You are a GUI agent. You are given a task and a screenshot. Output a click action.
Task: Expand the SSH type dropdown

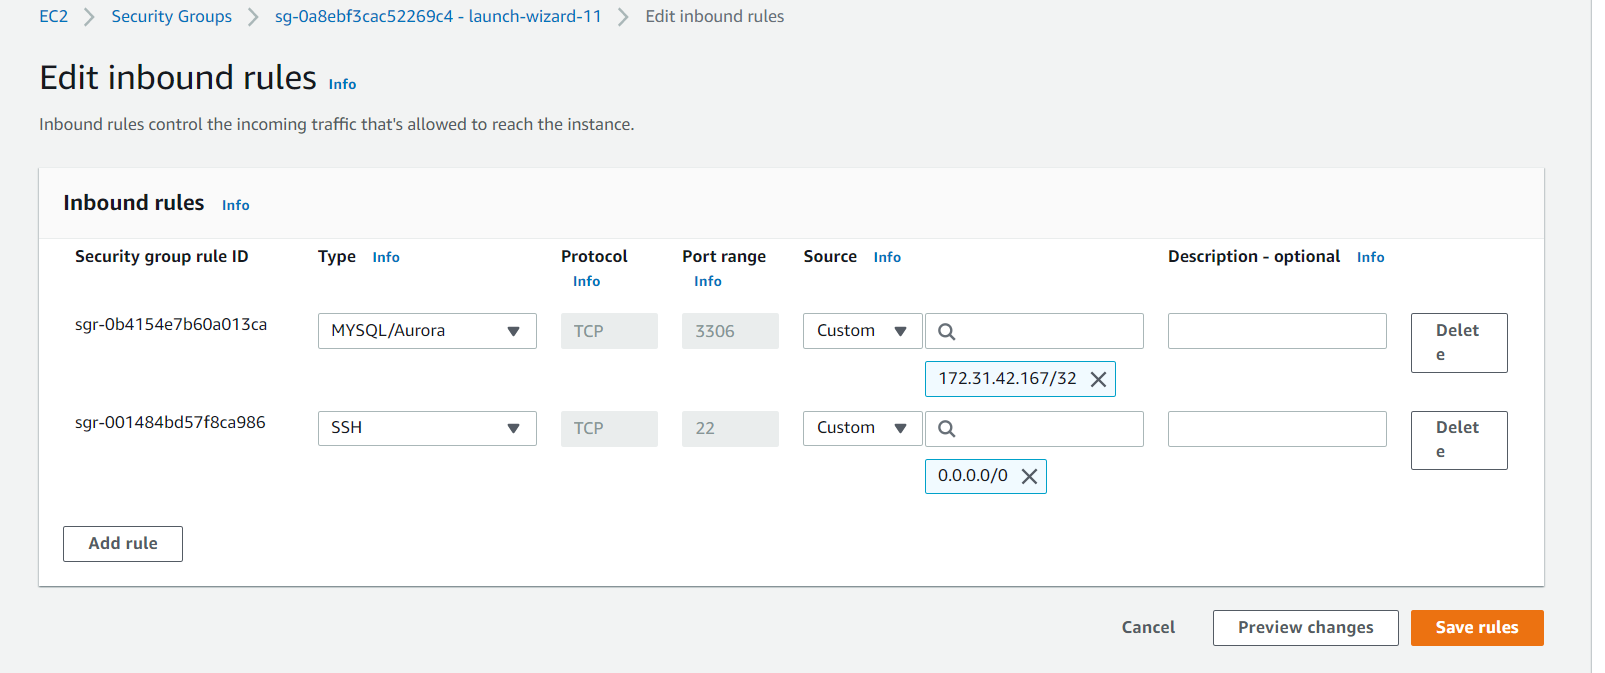coord(427,429)
